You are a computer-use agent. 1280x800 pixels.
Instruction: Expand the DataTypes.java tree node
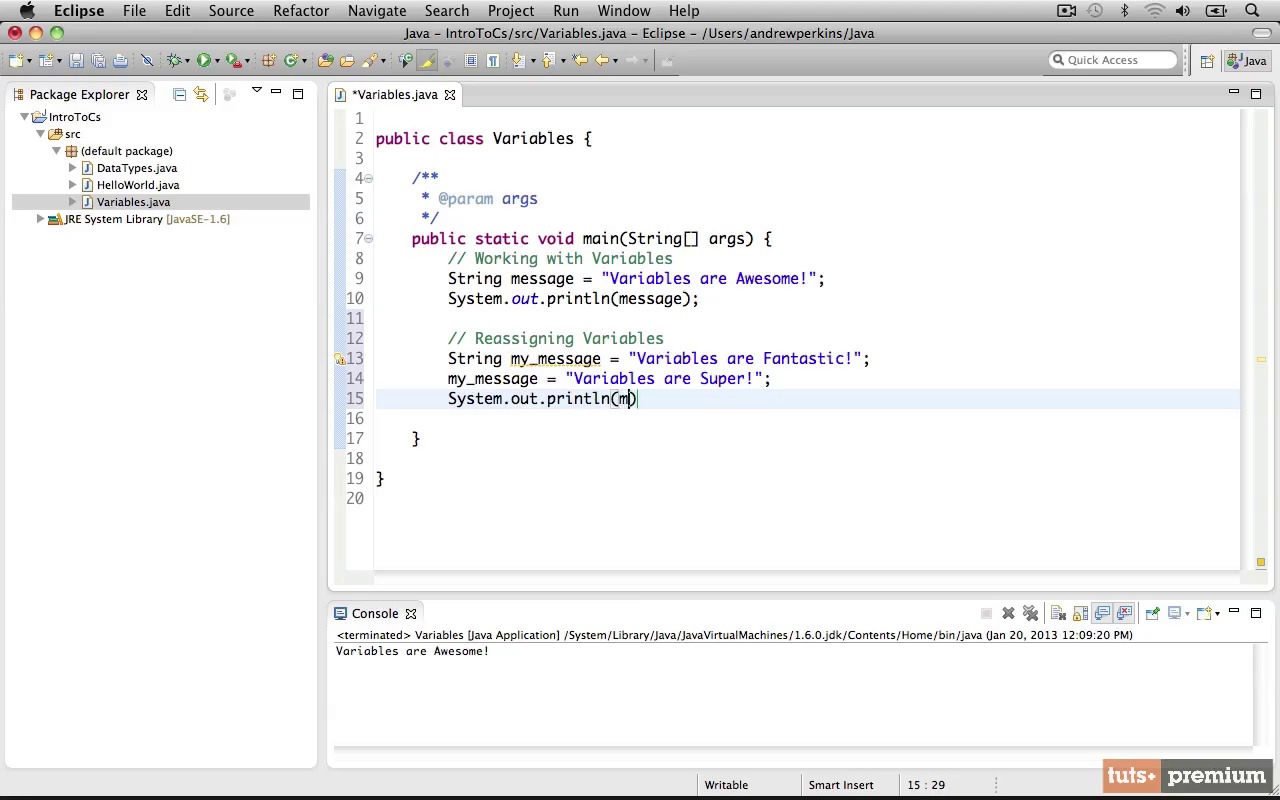73,168
